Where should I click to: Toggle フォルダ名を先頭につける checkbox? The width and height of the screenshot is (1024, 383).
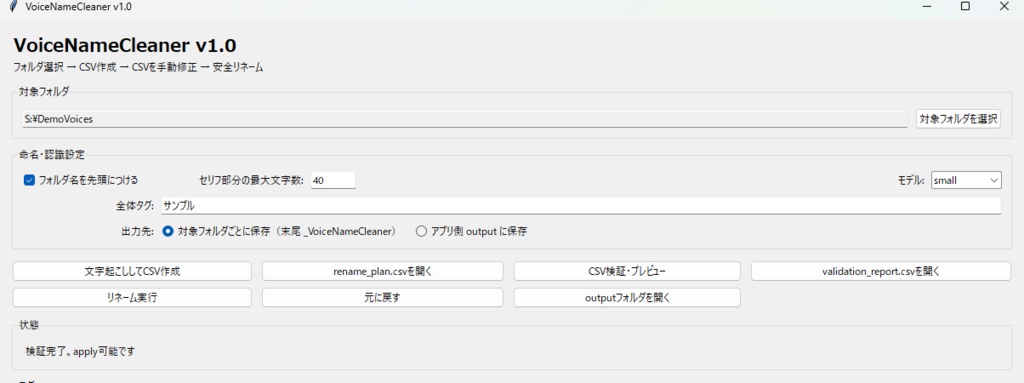coord(29,180)
